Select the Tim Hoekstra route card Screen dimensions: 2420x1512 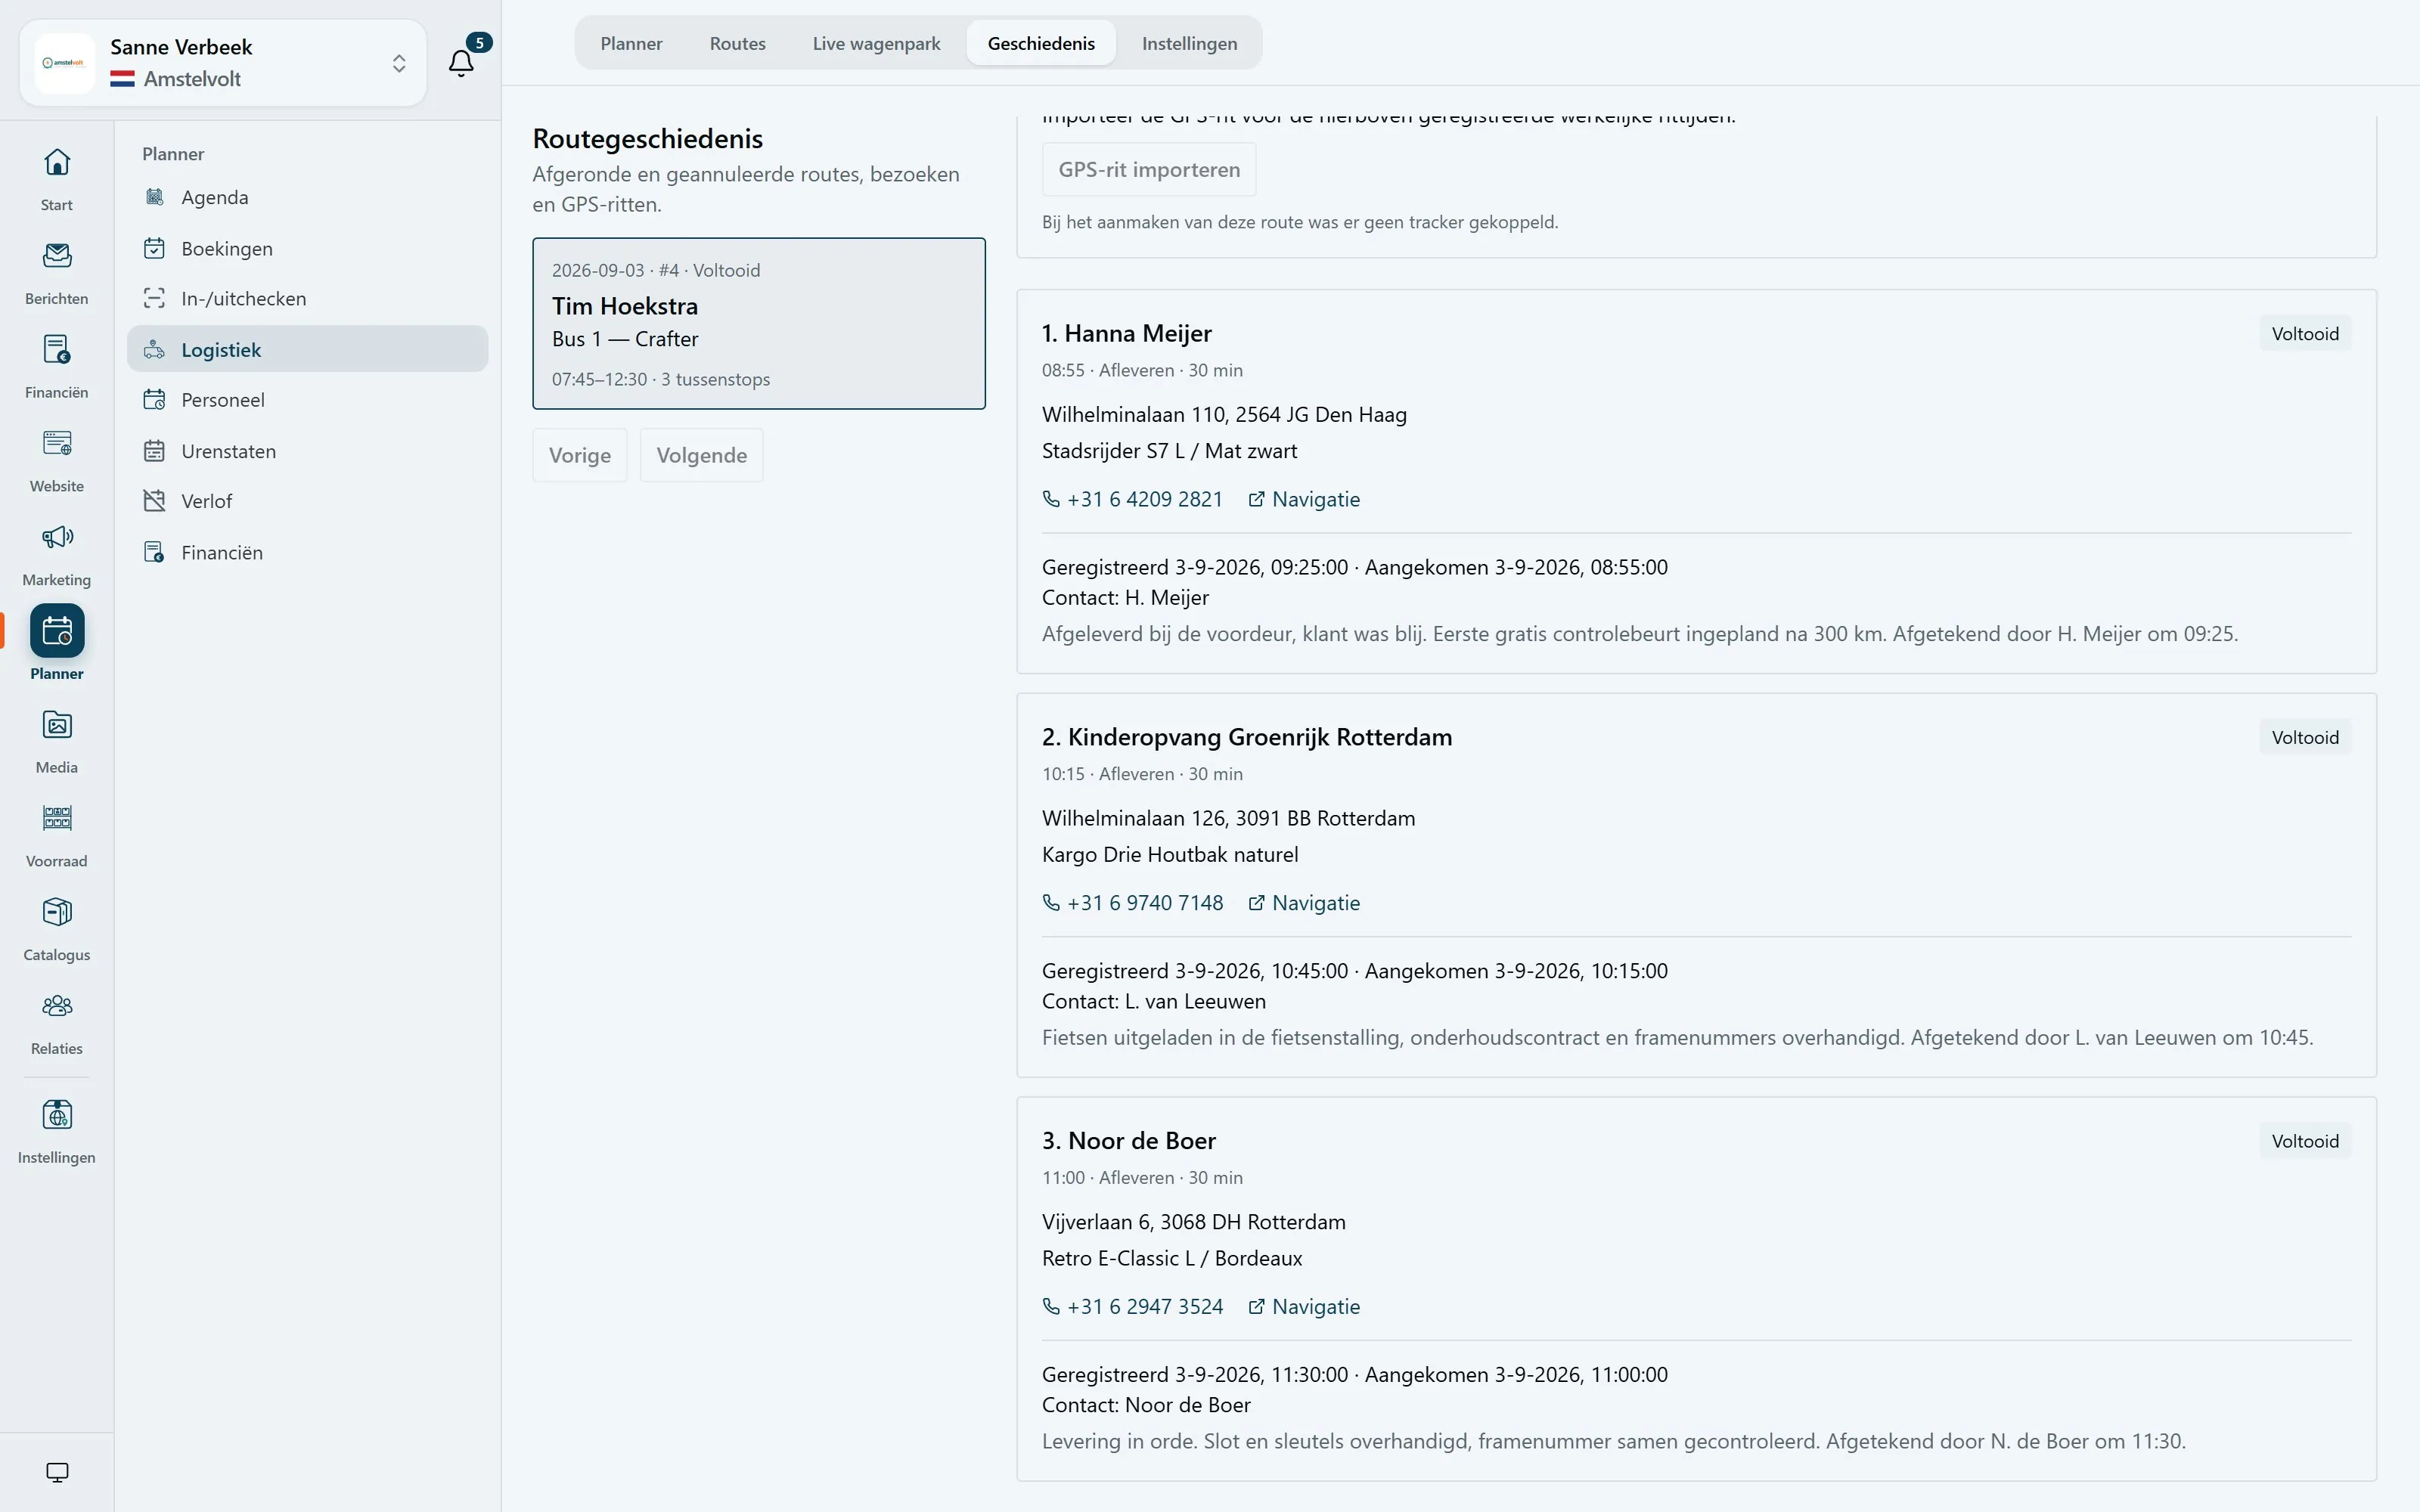coord(759,323)
